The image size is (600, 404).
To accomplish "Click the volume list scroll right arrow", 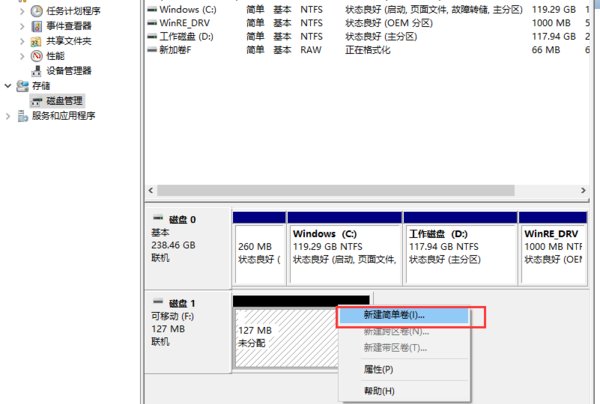I will tap(583, 191).
